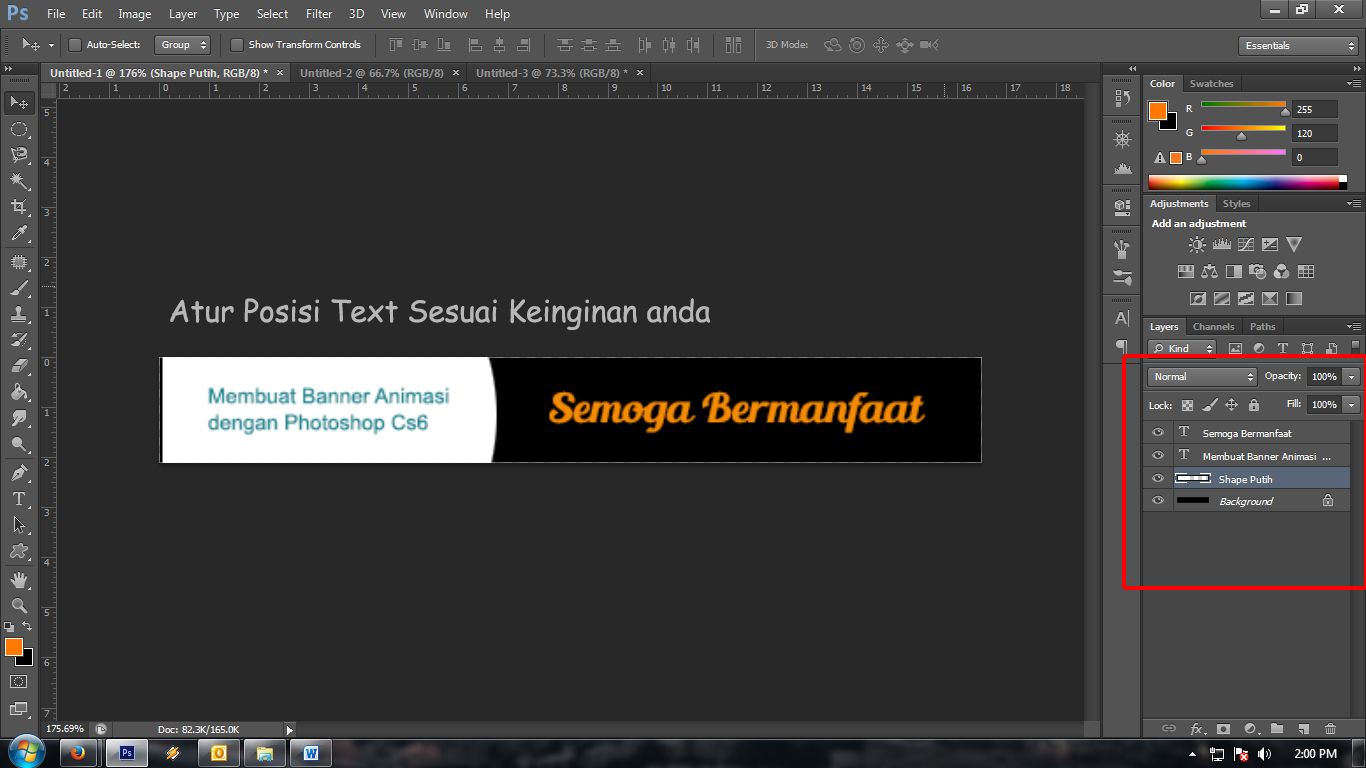Add a Brightness/Contrast adjustment
This screenshot has height=768, width=1366.
[1197, 244]
